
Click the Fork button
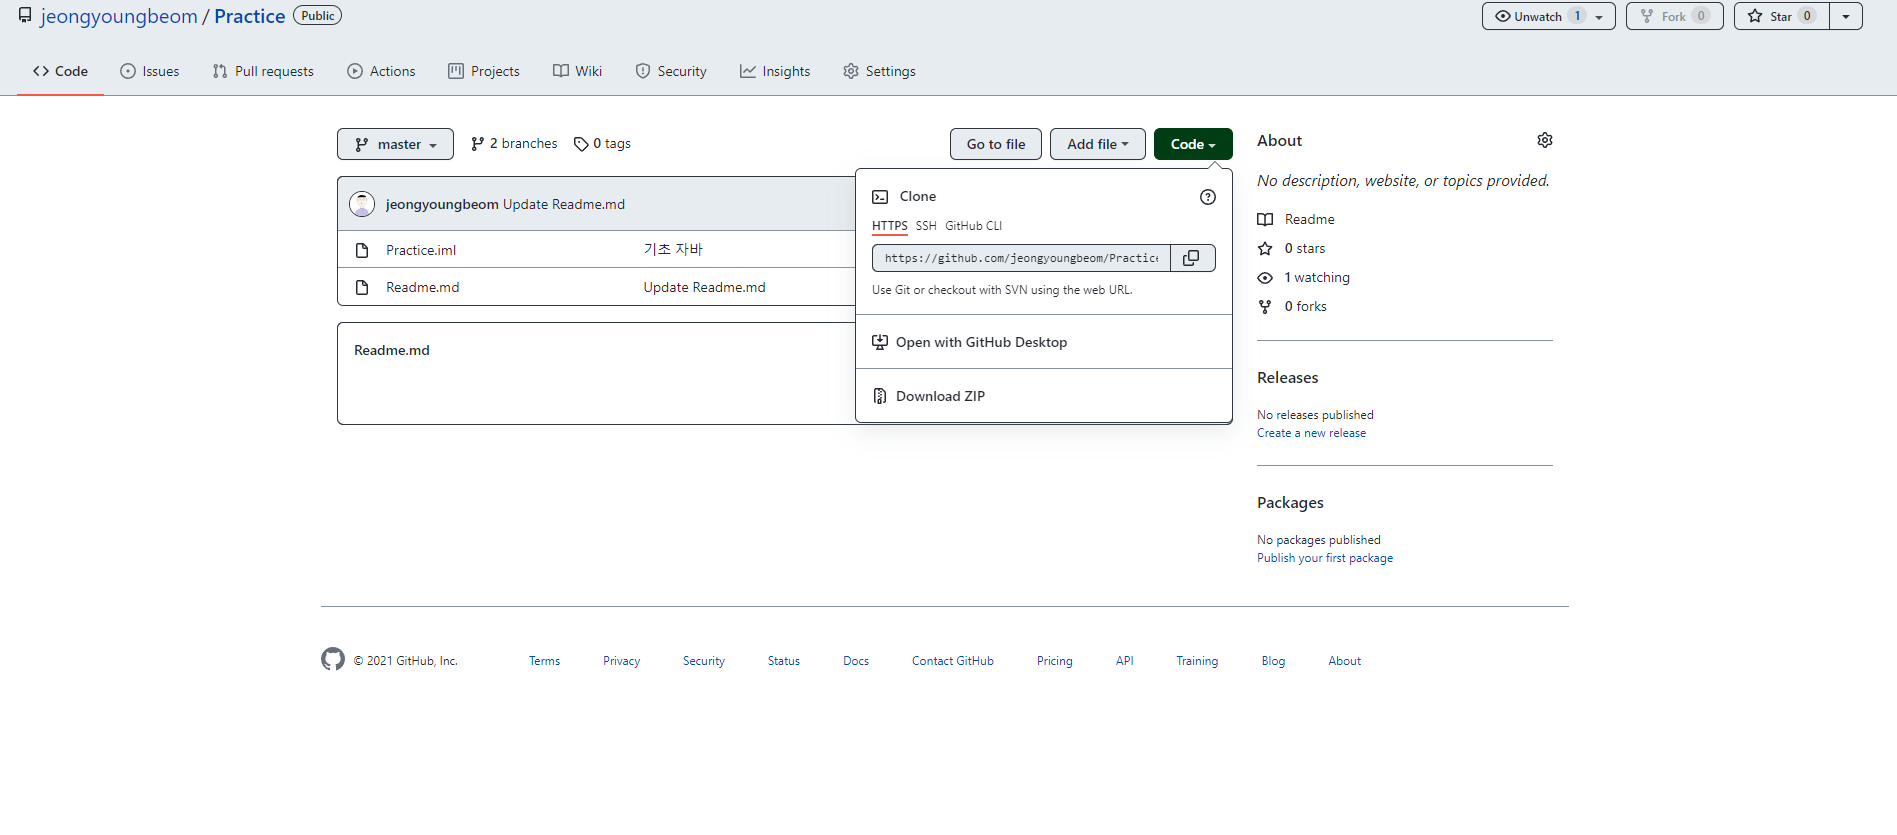pyautogui.click(x=1674, y=16)
